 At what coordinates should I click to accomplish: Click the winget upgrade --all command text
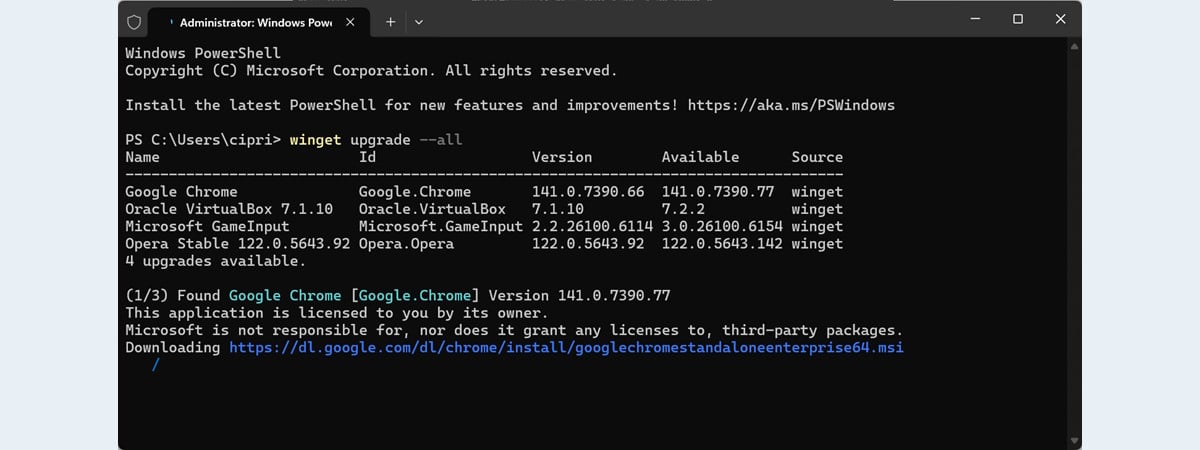(x=375, y=139)
